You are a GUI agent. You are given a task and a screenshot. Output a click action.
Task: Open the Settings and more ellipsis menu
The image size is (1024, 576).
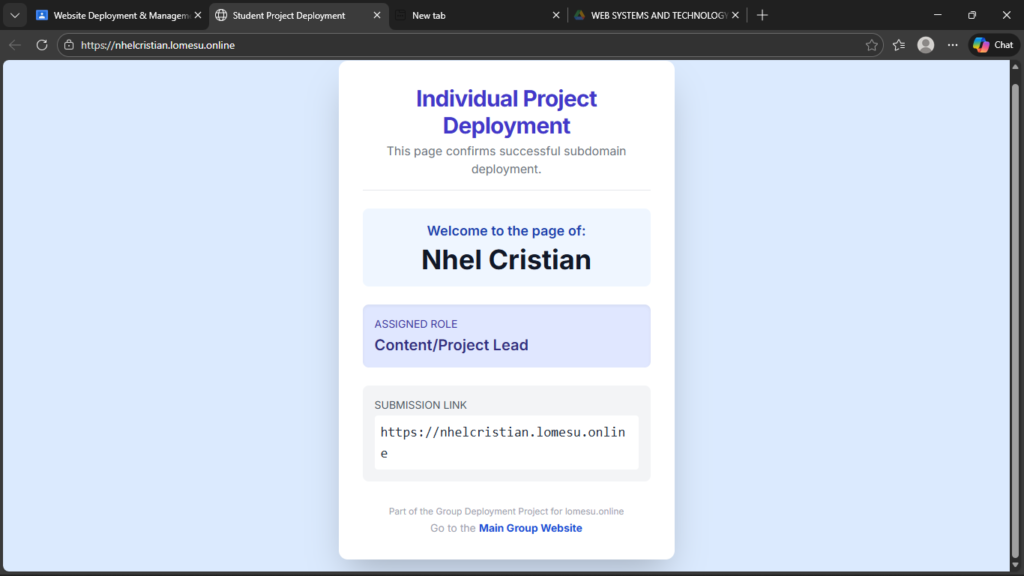[952, 45]
